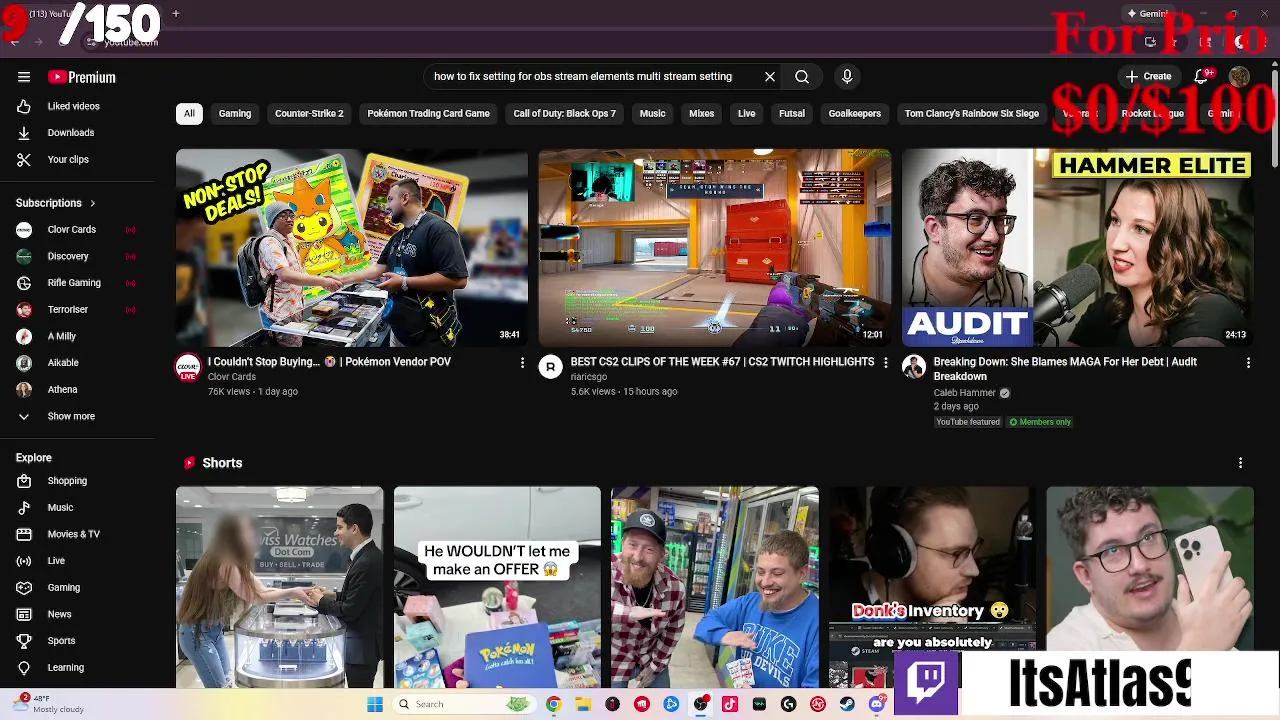1280x720 pixels.
Task: Open riaricsgo channel link
Action: point(588,377)
